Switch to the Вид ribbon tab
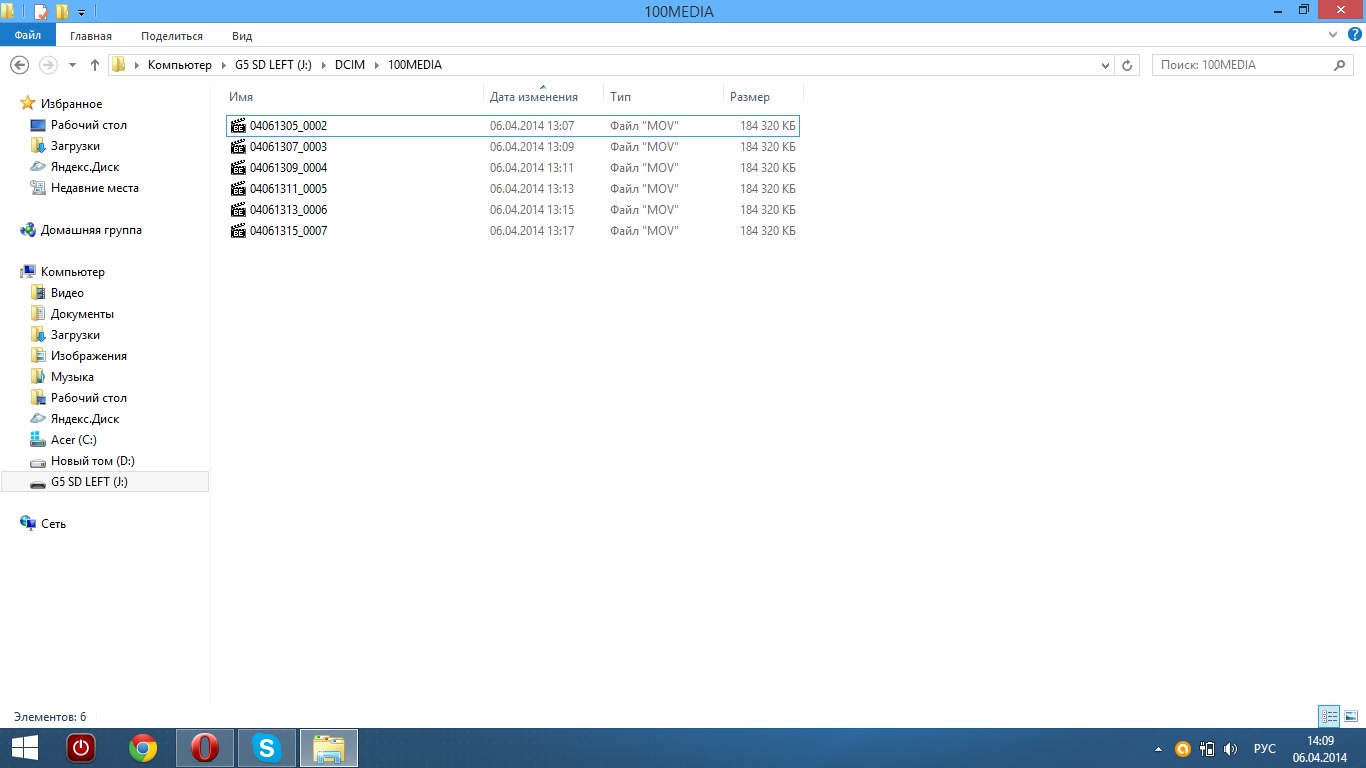This screenshot has width=1366, height=768. pos(242,35)
